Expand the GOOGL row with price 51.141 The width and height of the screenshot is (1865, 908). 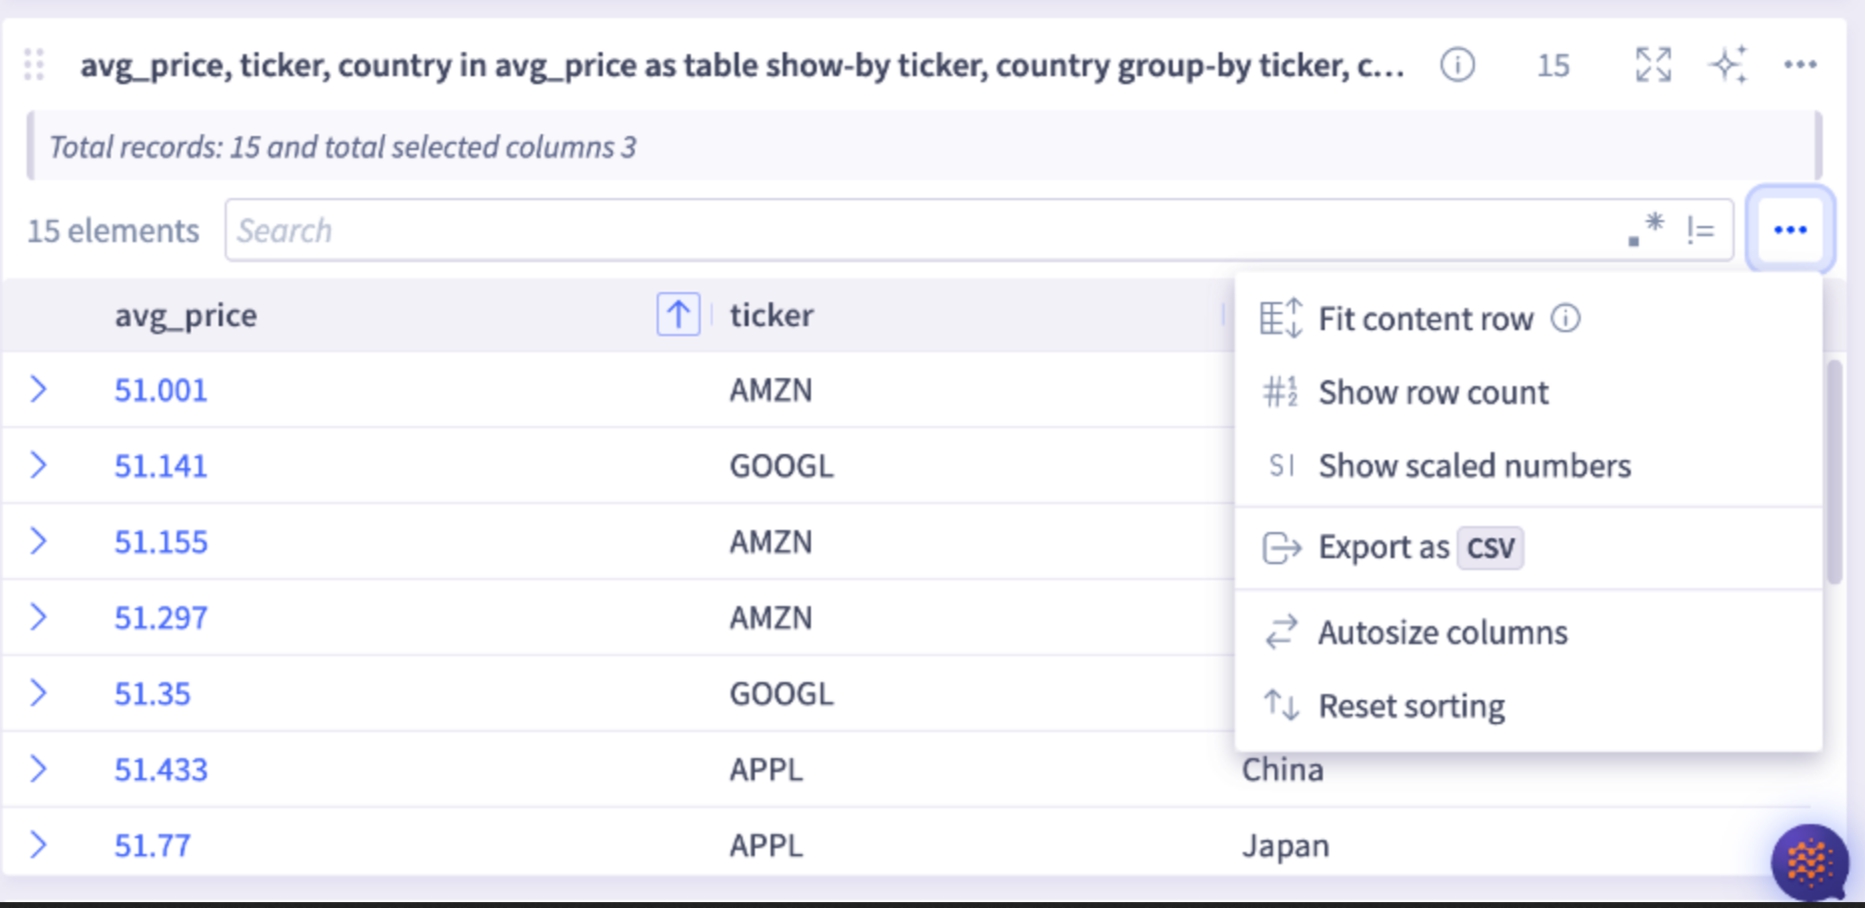tap(40, 465)
